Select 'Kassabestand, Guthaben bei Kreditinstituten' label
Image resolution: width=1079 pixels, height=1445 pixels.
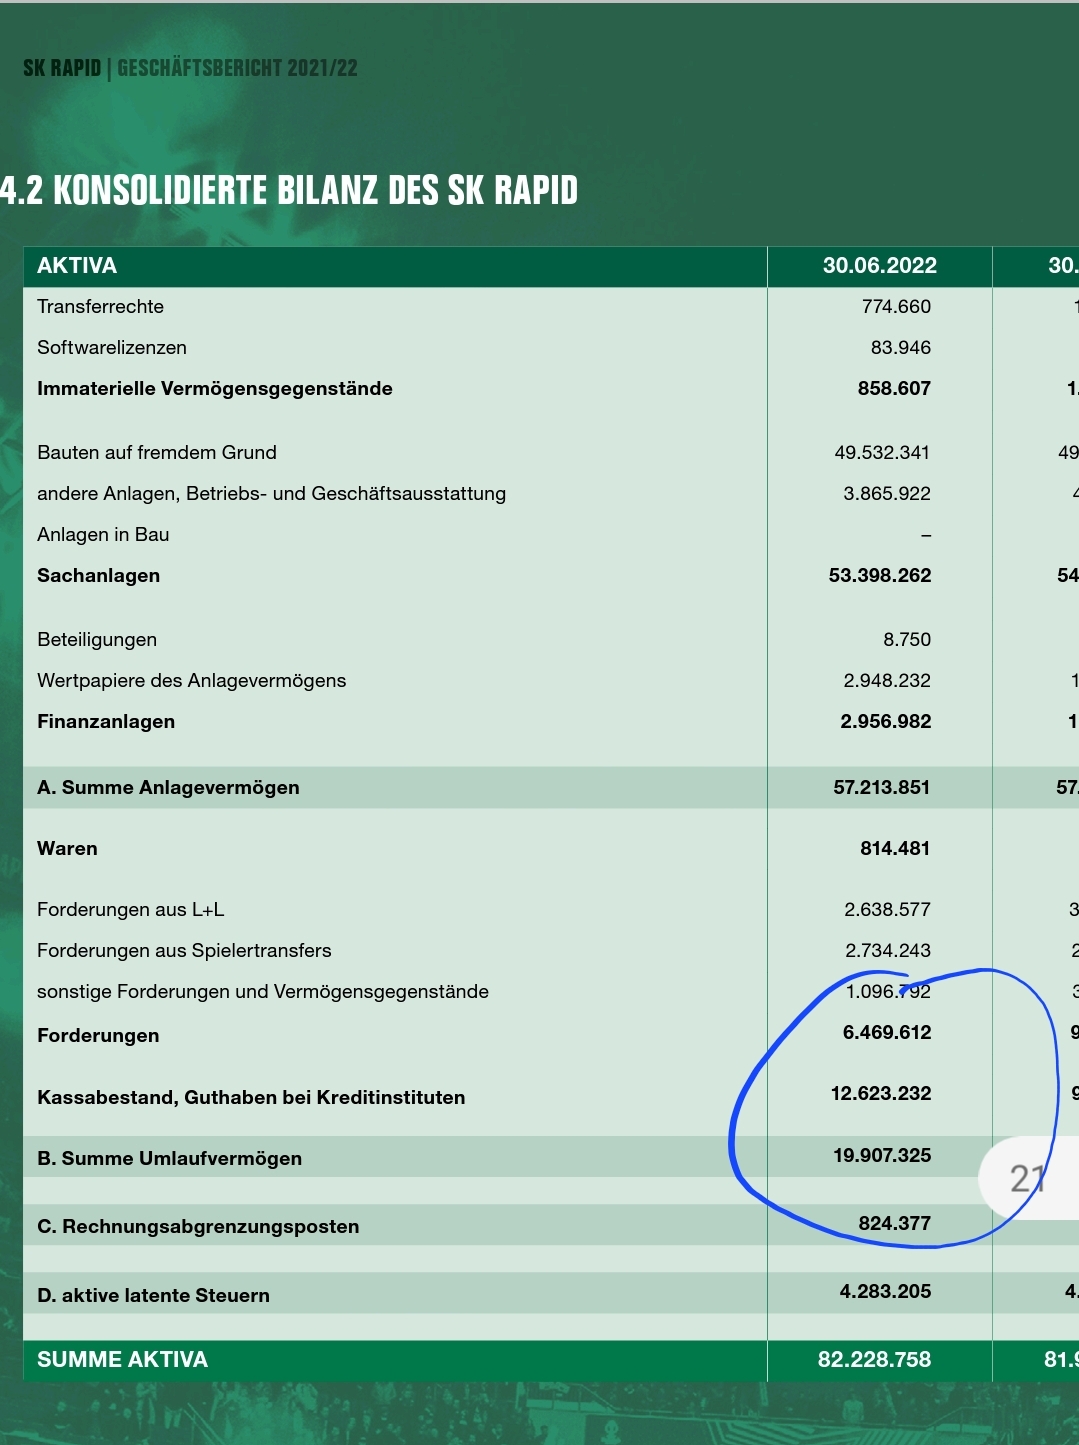251,1098
